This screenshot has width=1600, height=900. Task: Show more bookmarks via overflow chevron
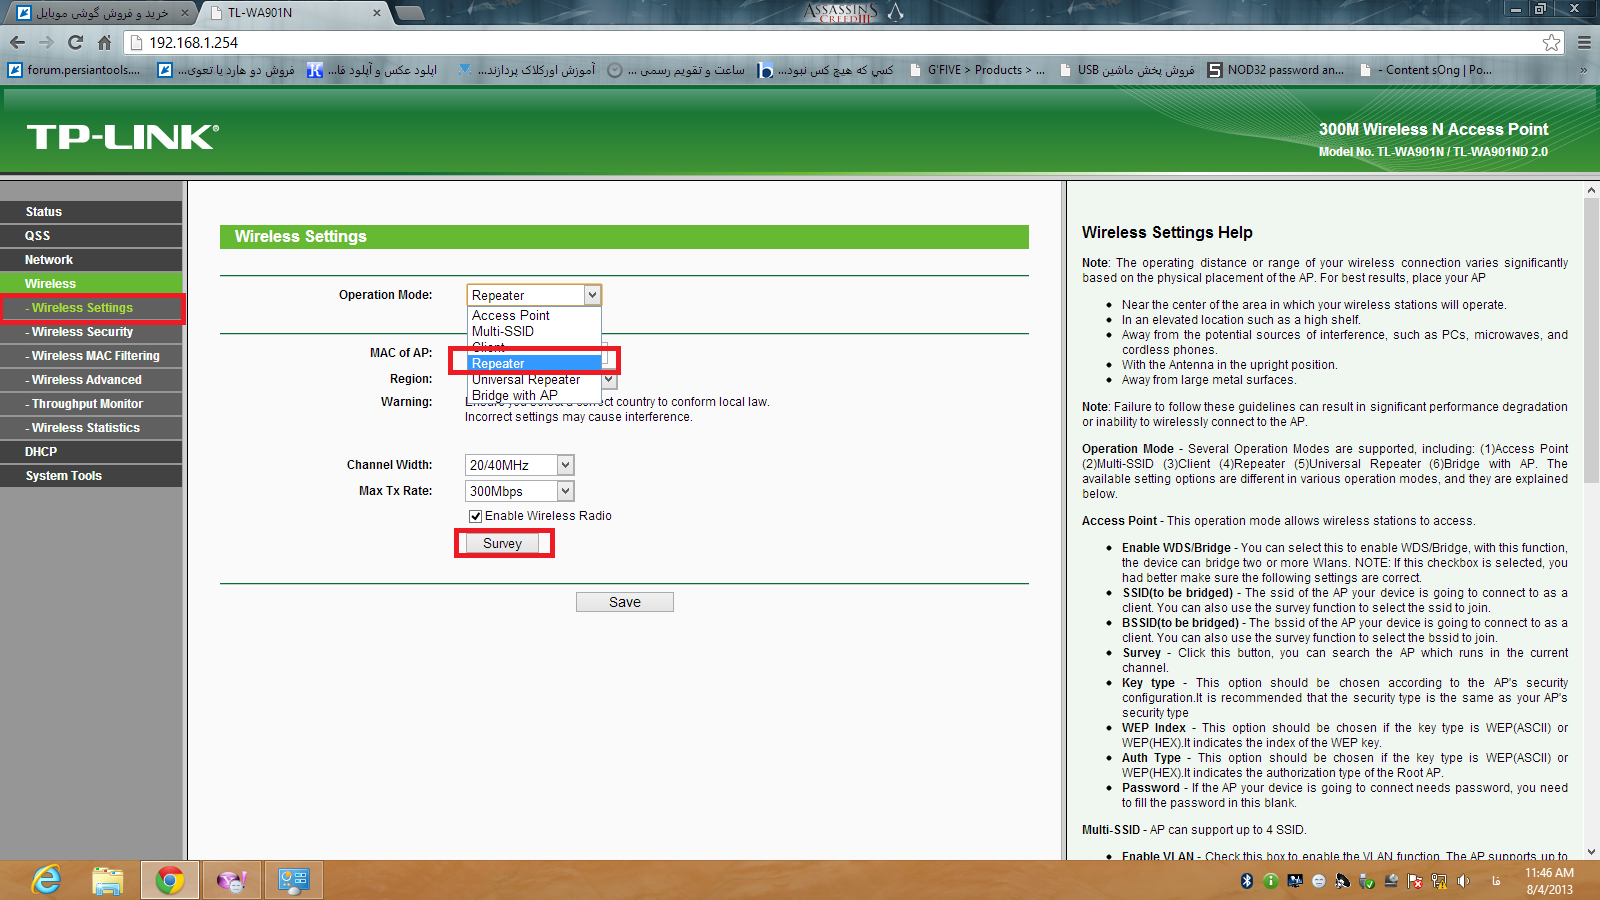coord(1583,70)
